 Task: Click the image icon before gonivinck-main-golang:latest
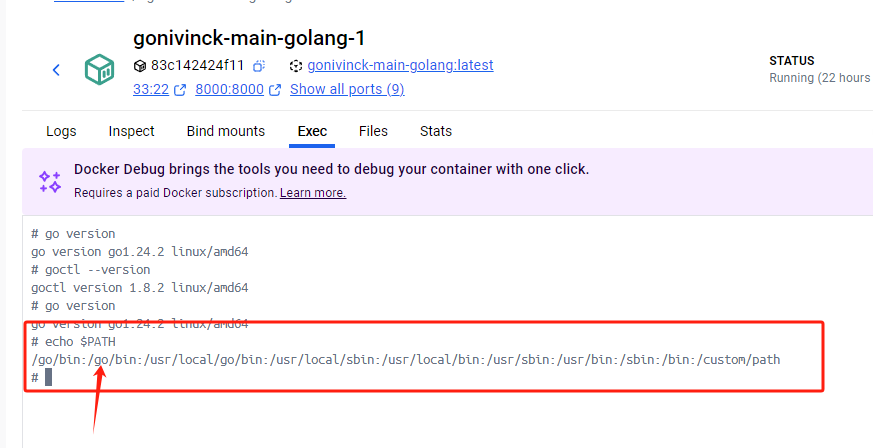click(296, 66)
